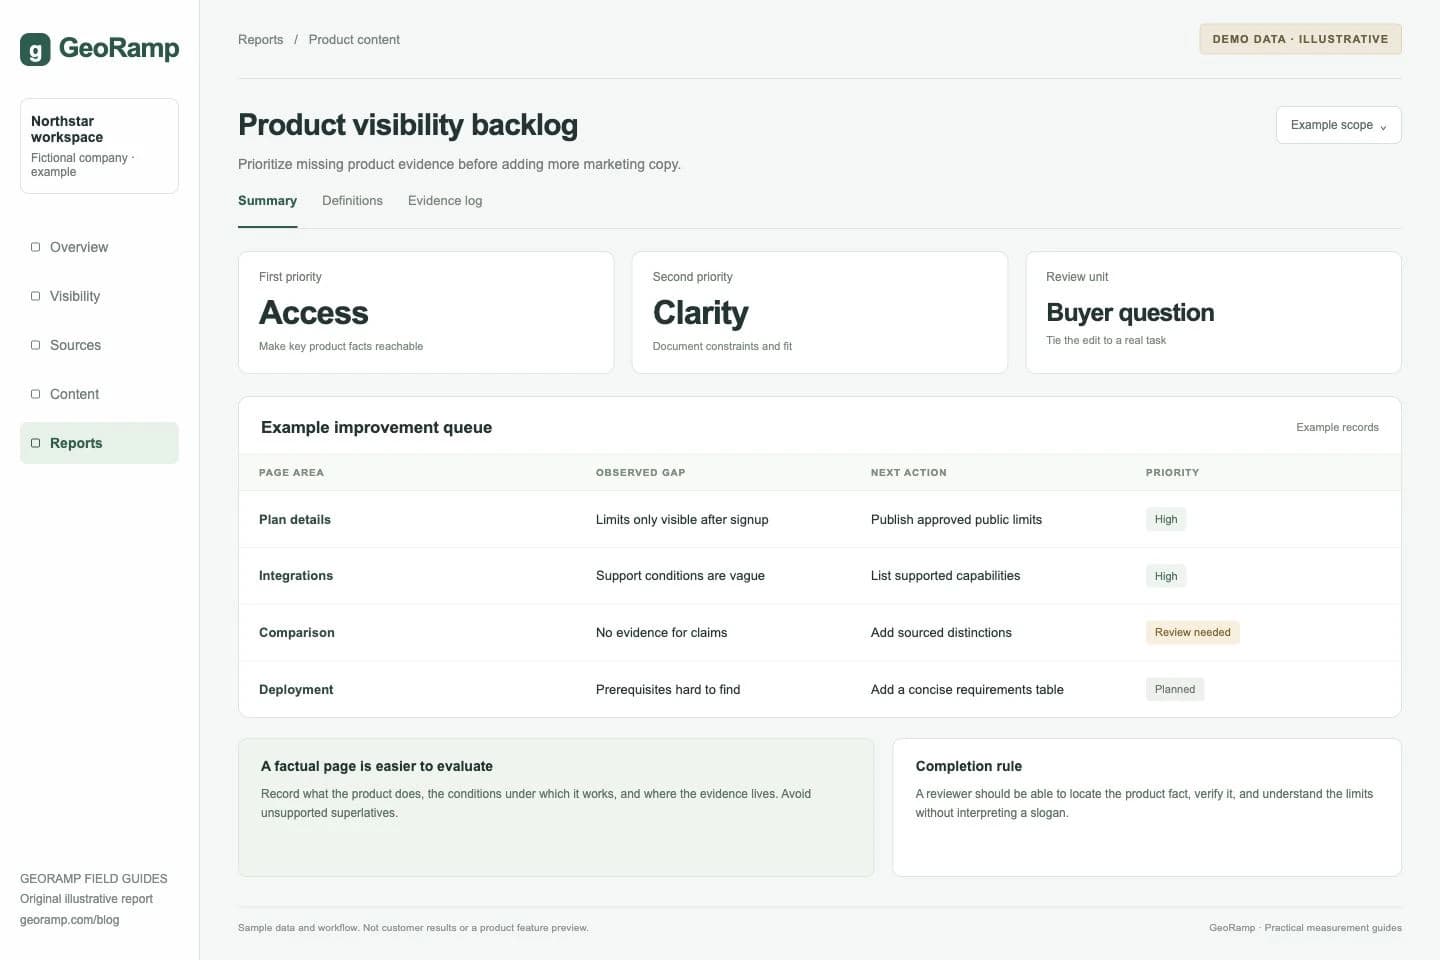This screenshot has width=1440, height=960.
Task: Open the Example scope dropdown
Action: click(1338, 125)
